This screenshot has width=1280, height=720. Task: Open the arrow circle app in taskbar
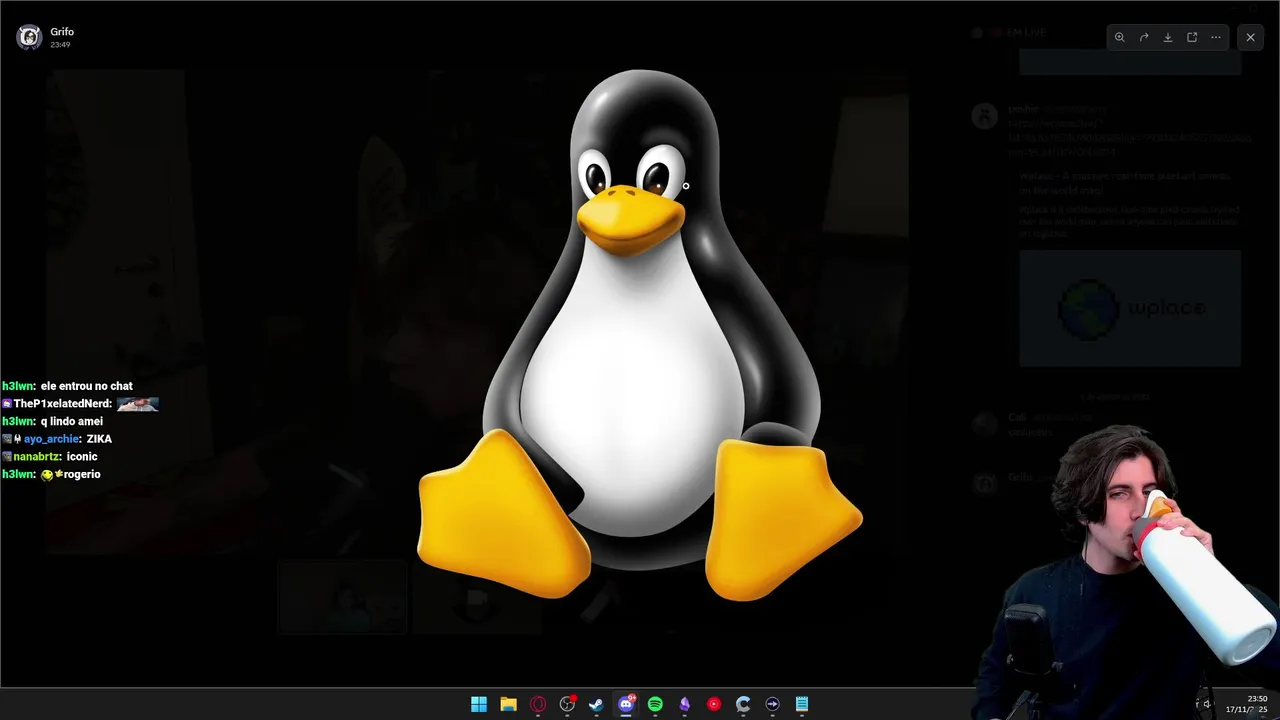(772, 704)
